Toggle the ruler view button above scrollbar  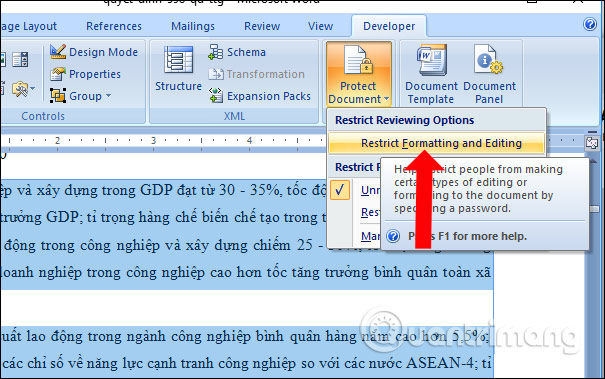point(592,143)
